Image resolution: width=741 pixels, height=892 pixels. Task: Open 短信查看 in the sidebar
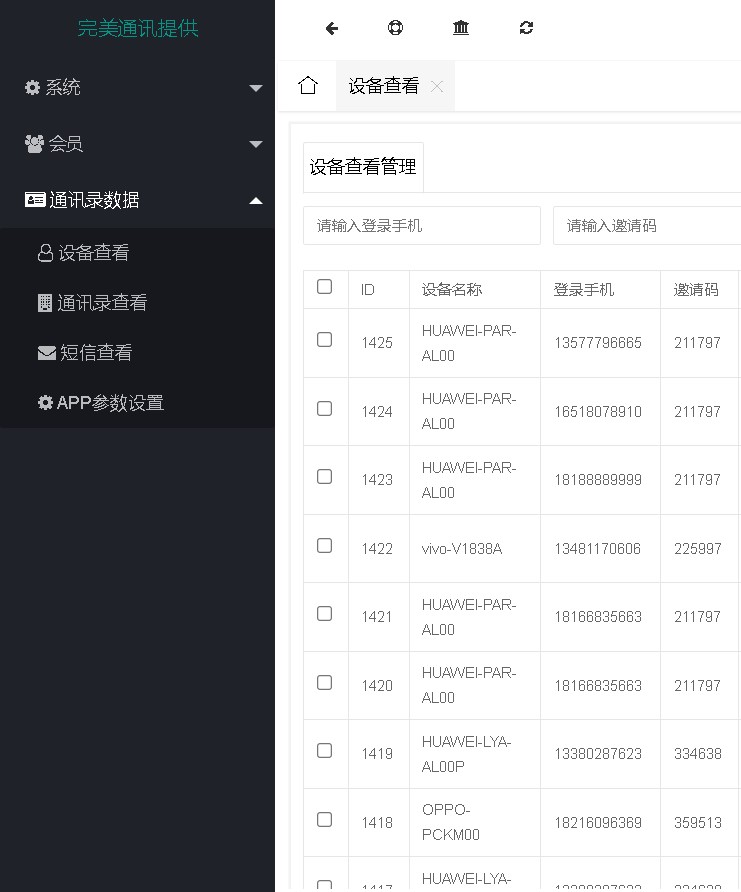[137, 353]
